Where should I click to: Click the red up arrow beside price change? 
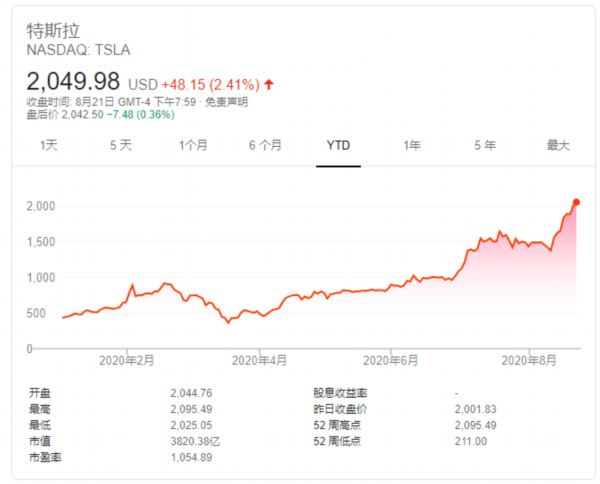(270, 84)
